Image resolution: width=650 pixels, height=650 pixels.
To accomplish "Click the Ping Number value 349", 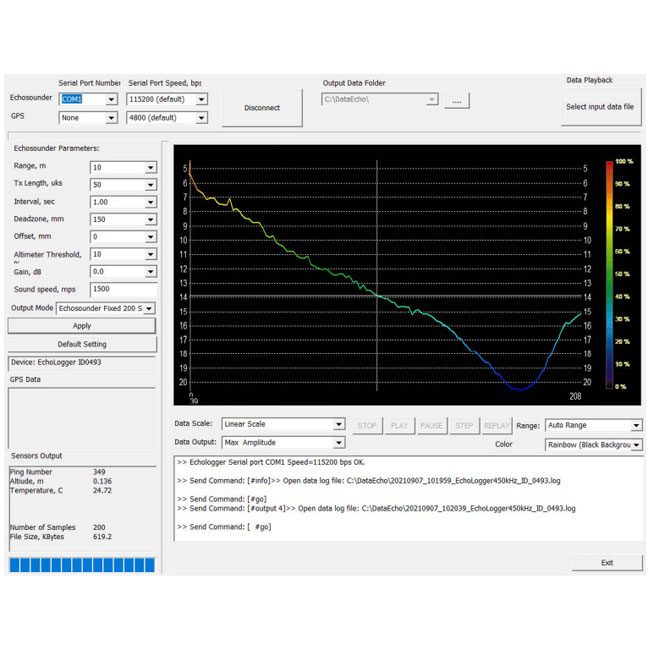I will point(99,472).
